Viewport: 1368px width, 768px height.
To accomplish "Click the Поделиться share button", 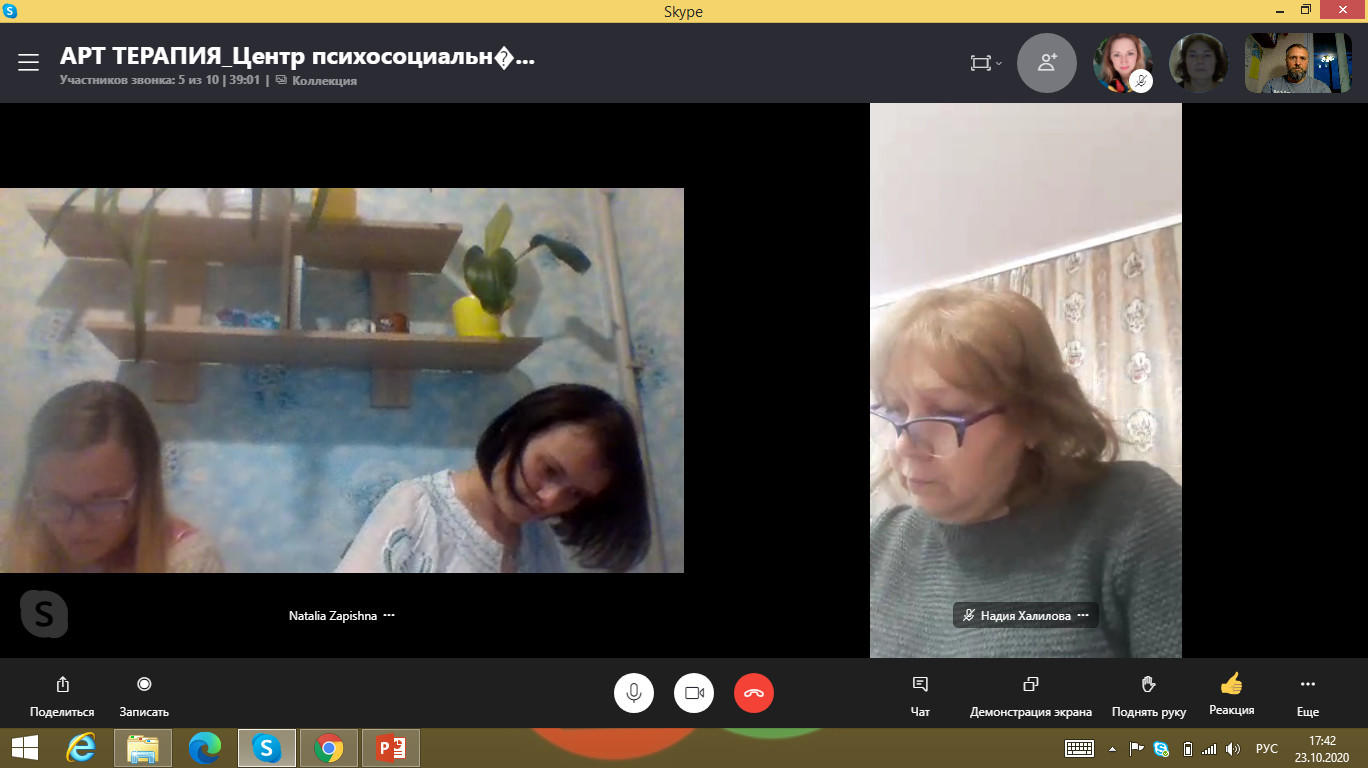I will pos(62,696).
